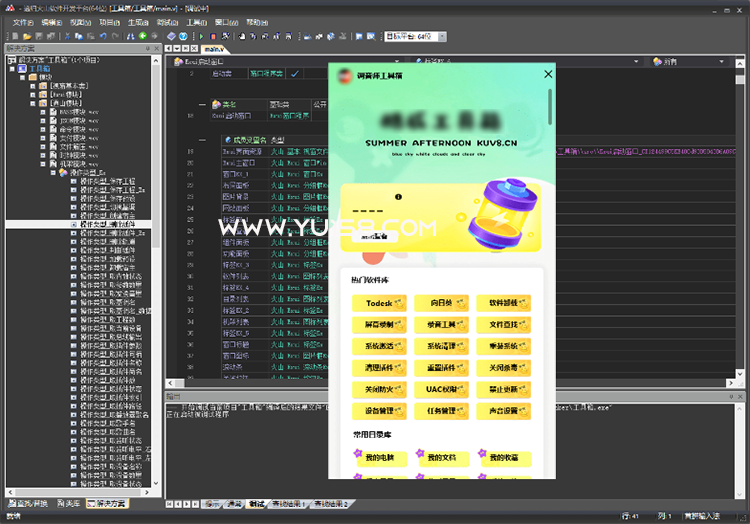Click the 任务管理 button
The height and width of the screenshot is (524, 750).
pos(441,411)
